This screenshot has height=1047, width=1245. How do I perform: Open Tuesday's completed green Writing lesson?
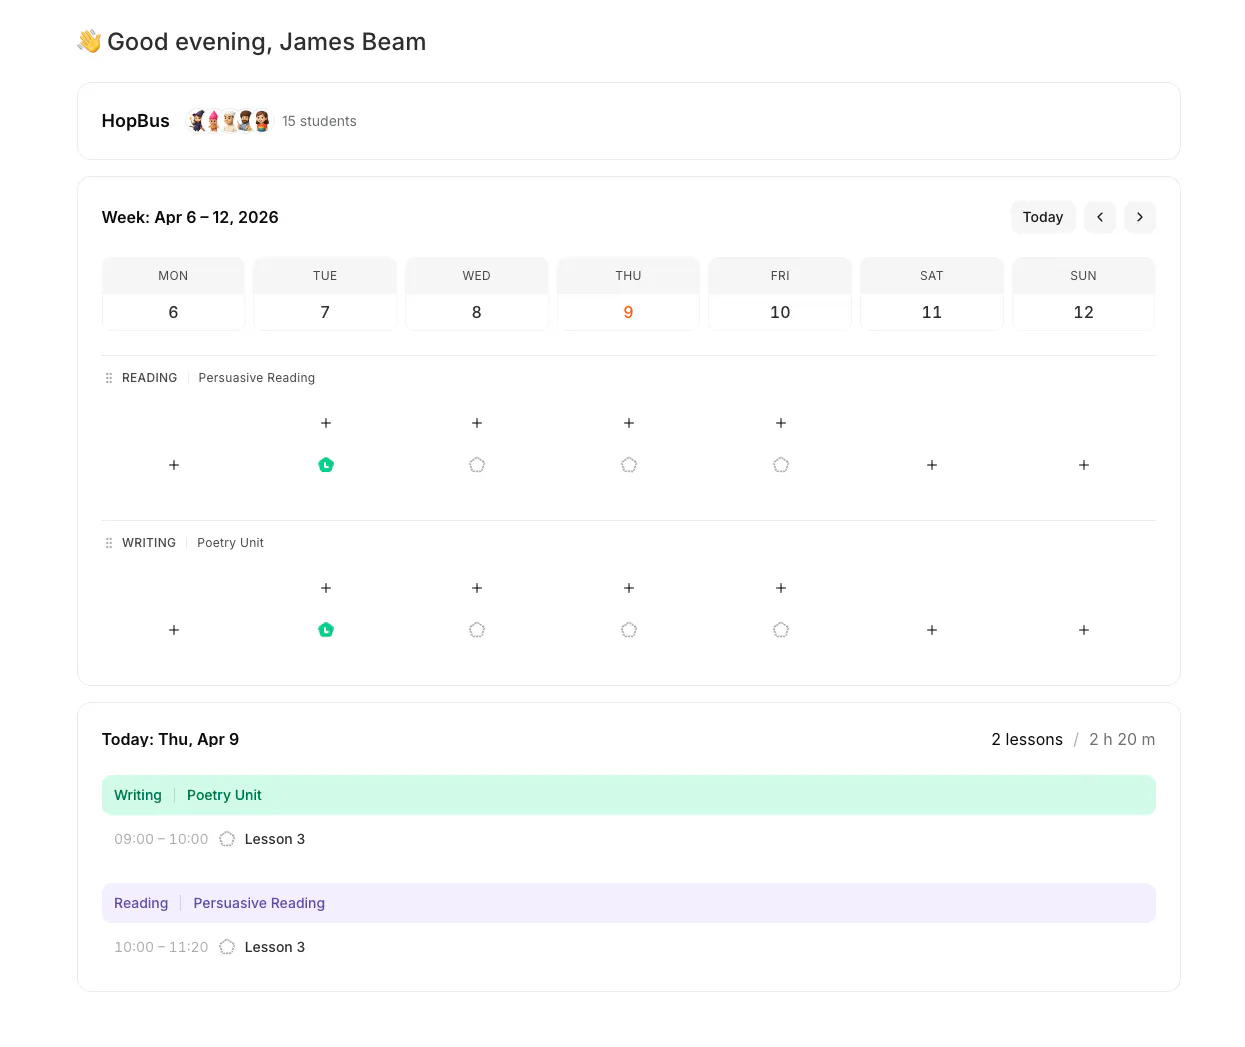(x=326, y=630)
